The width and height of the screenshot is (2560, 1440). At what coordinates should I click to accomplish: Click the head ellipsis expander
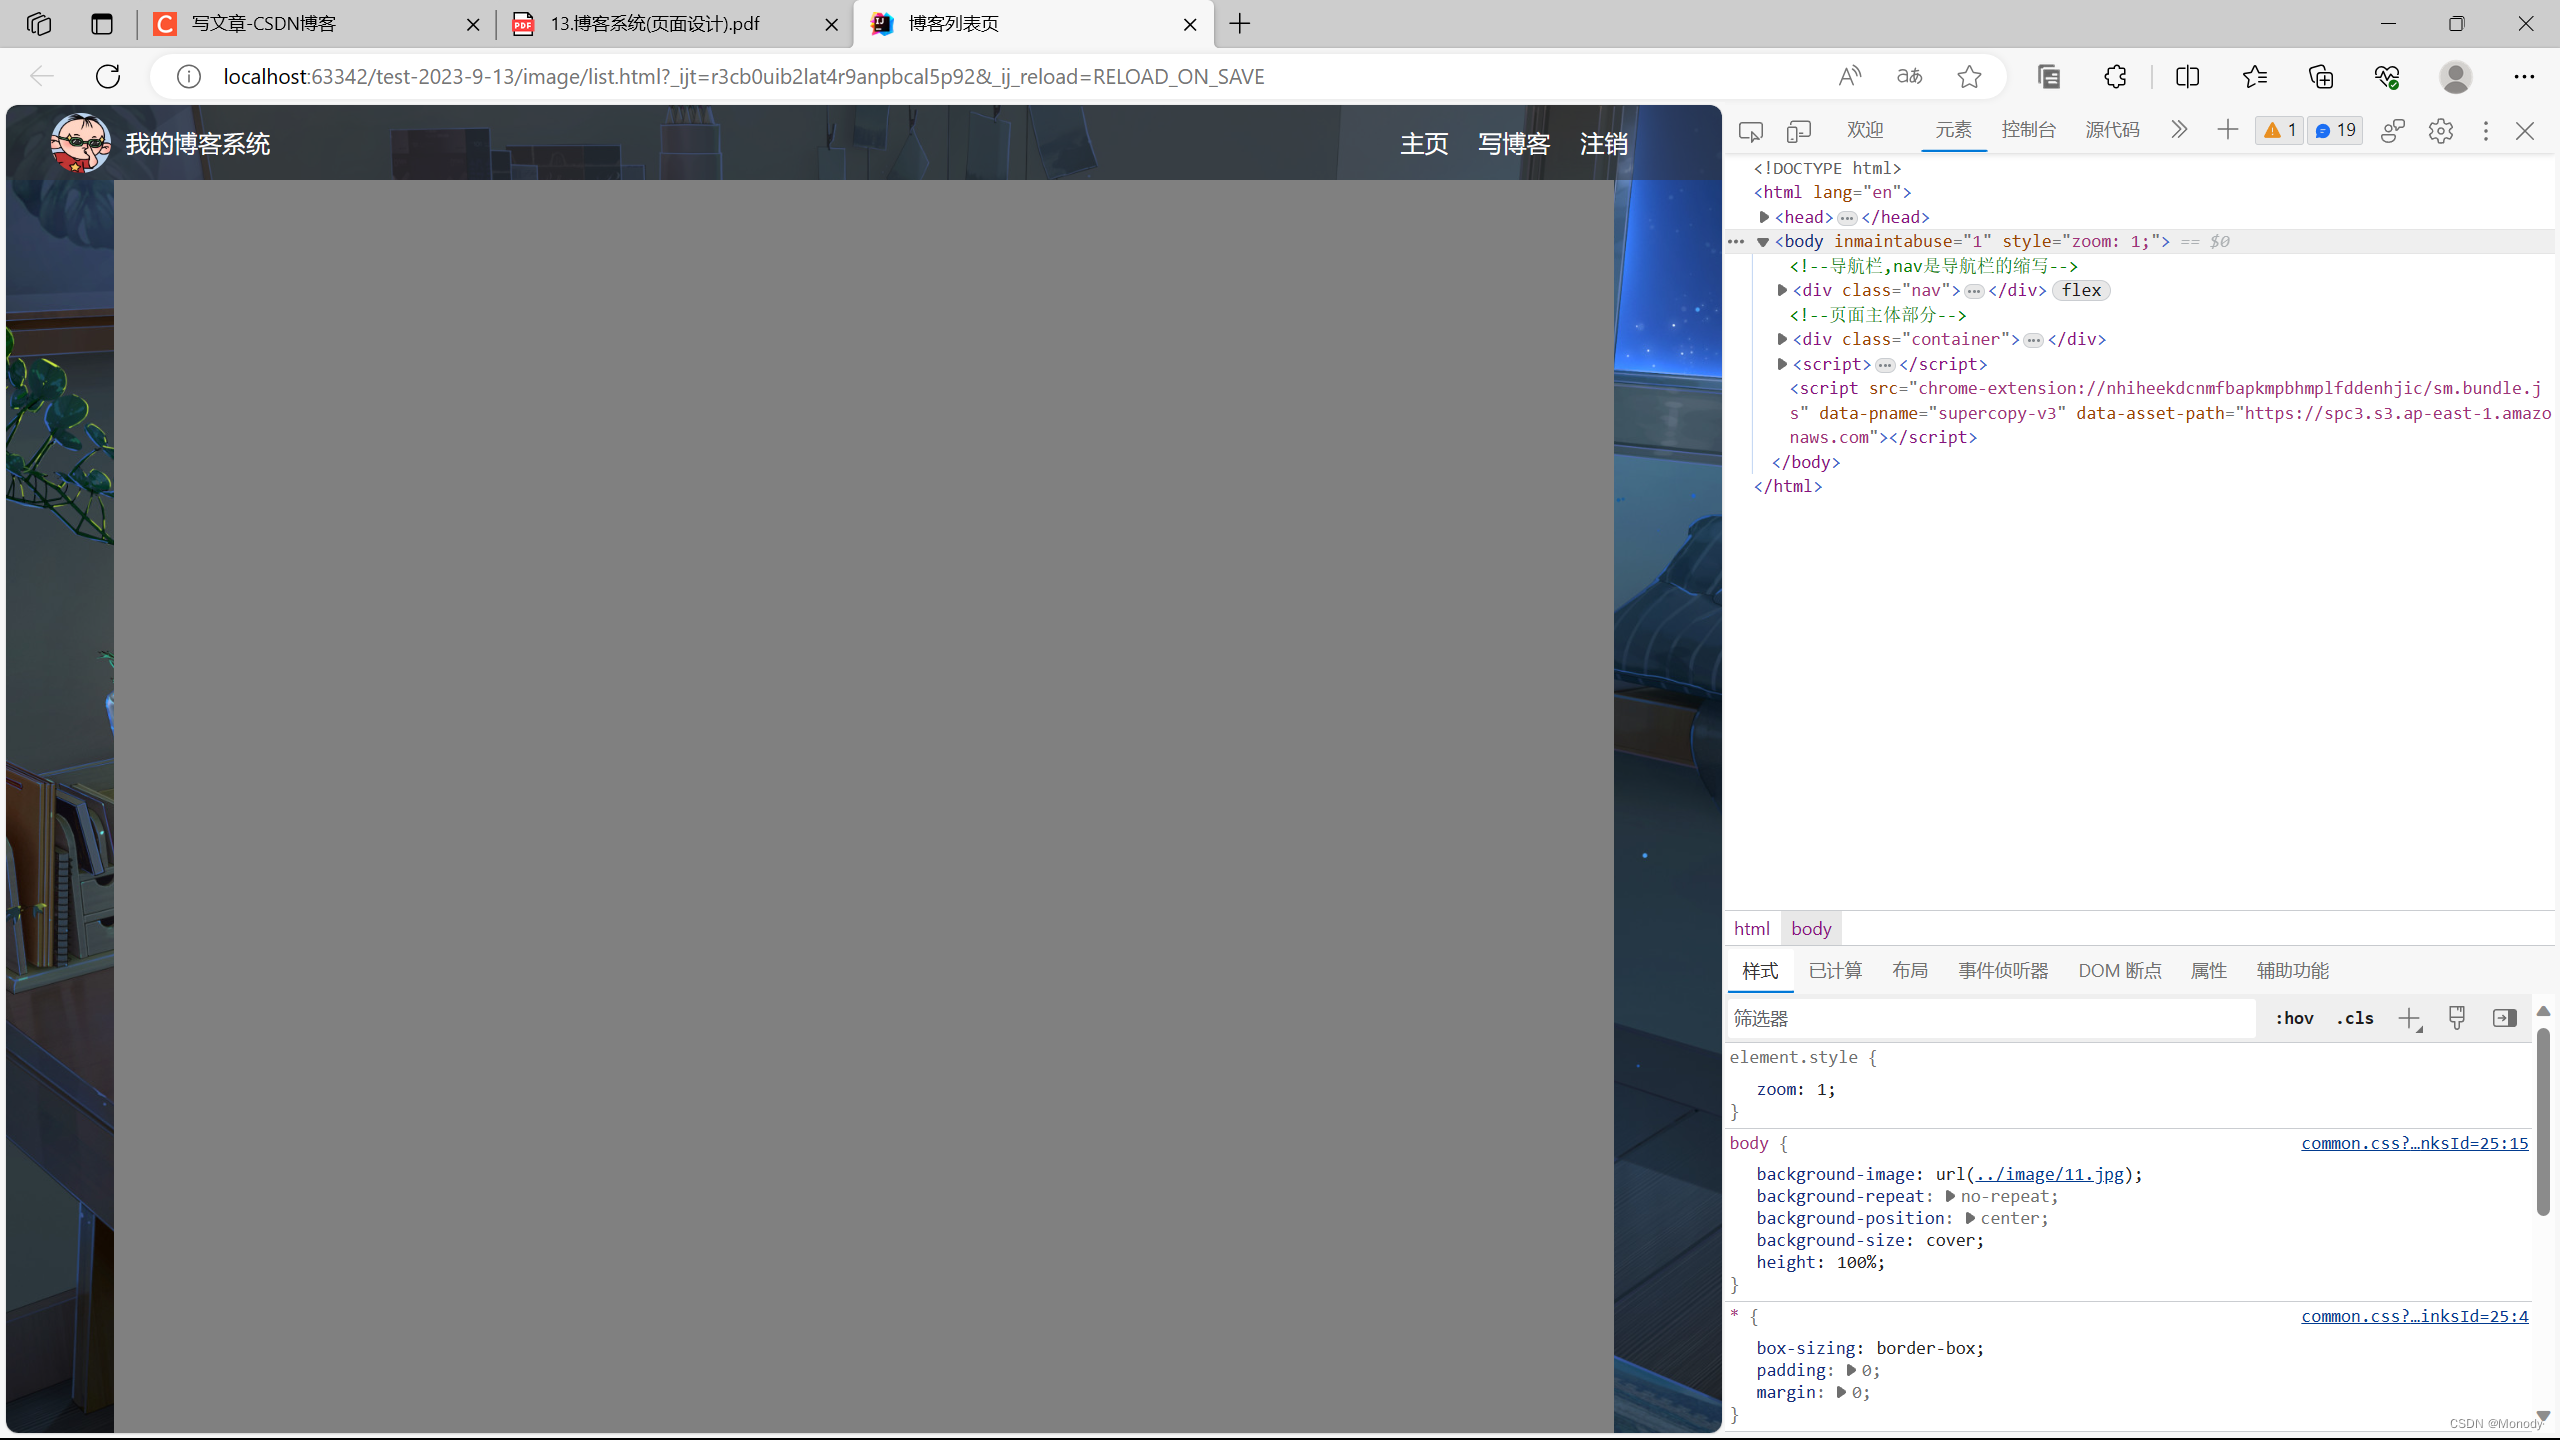[1847, 218]
